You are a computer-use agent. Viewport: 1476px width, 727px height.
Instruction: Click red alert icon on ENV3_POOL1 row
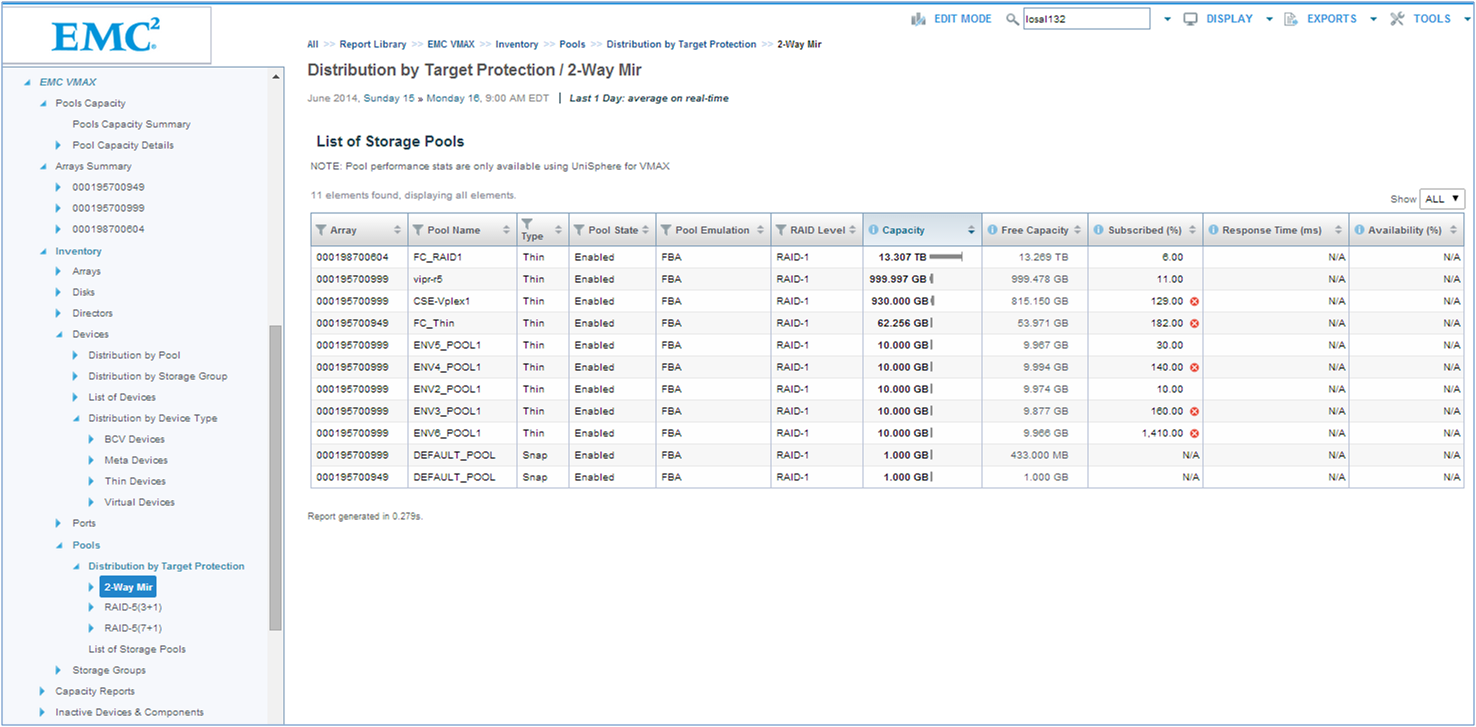tap(1194, 411)
